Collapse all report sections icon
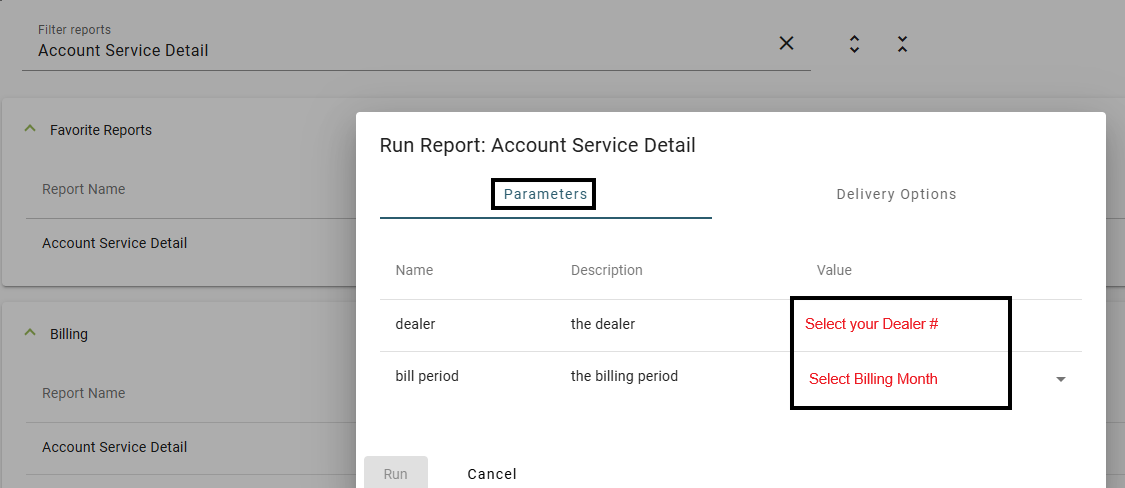Screen dimensions: 1125x488 [x=903, y=44]
